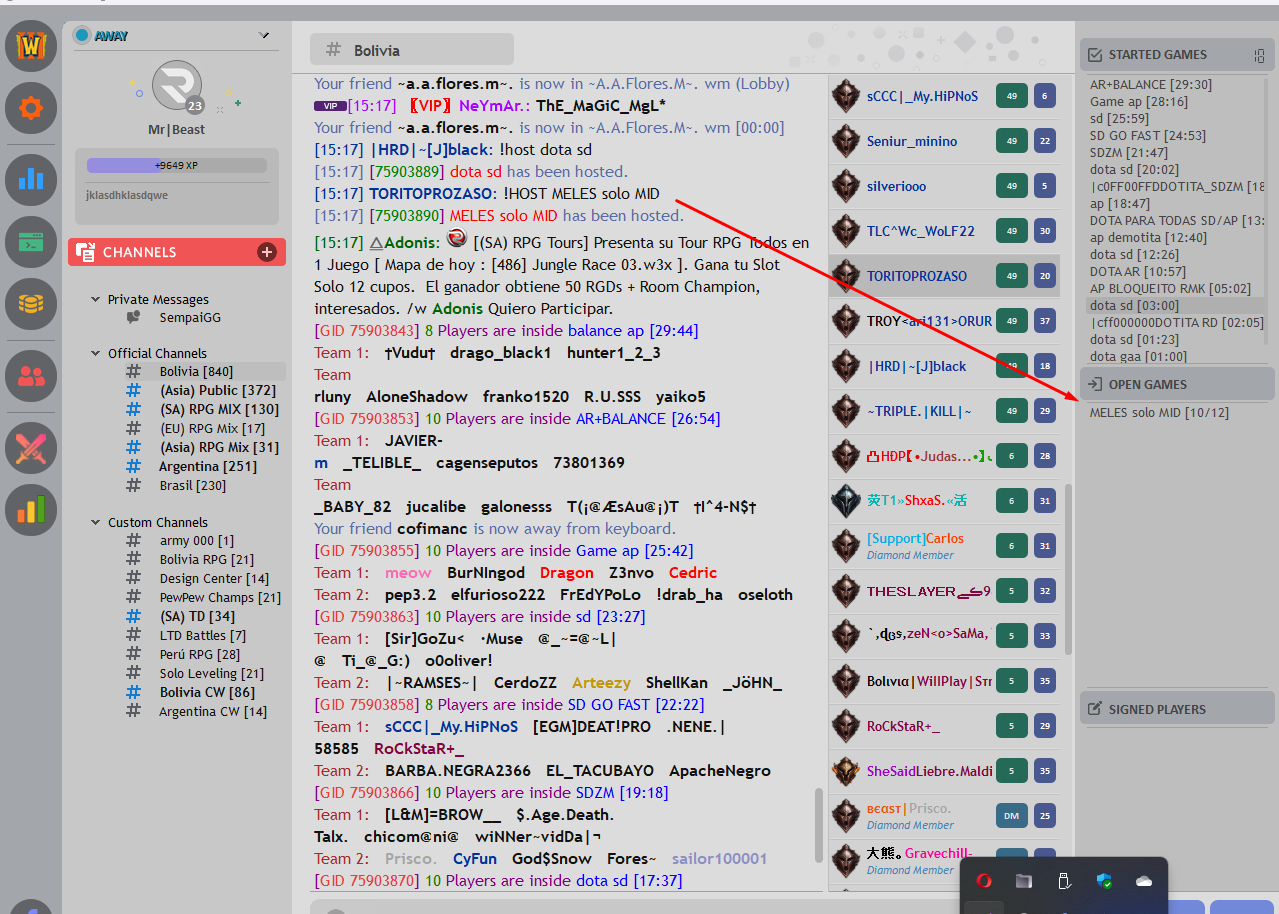The image size is (1279, 914).
Task: Select the Bolivia CW [86] channel
Action: pyautogui.click(x=207, y=692)
